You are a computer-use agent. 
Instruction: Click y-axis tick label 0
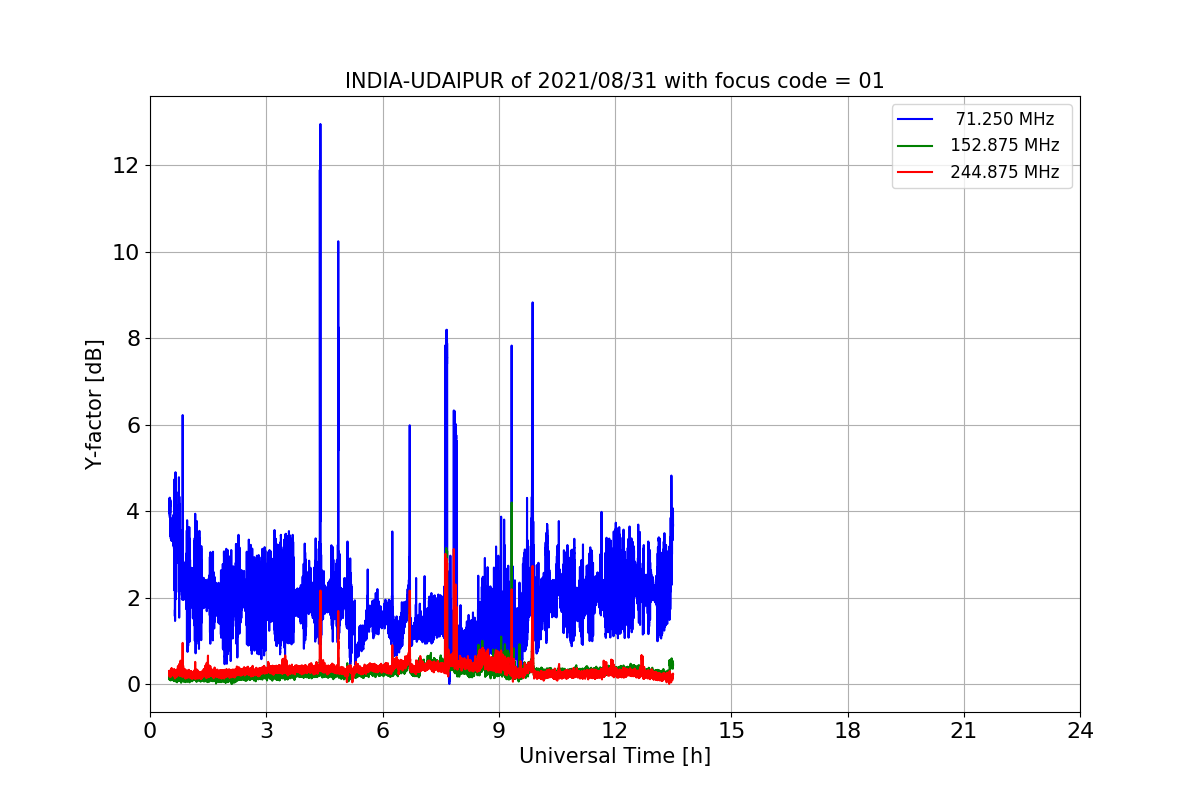click(132, 685)
